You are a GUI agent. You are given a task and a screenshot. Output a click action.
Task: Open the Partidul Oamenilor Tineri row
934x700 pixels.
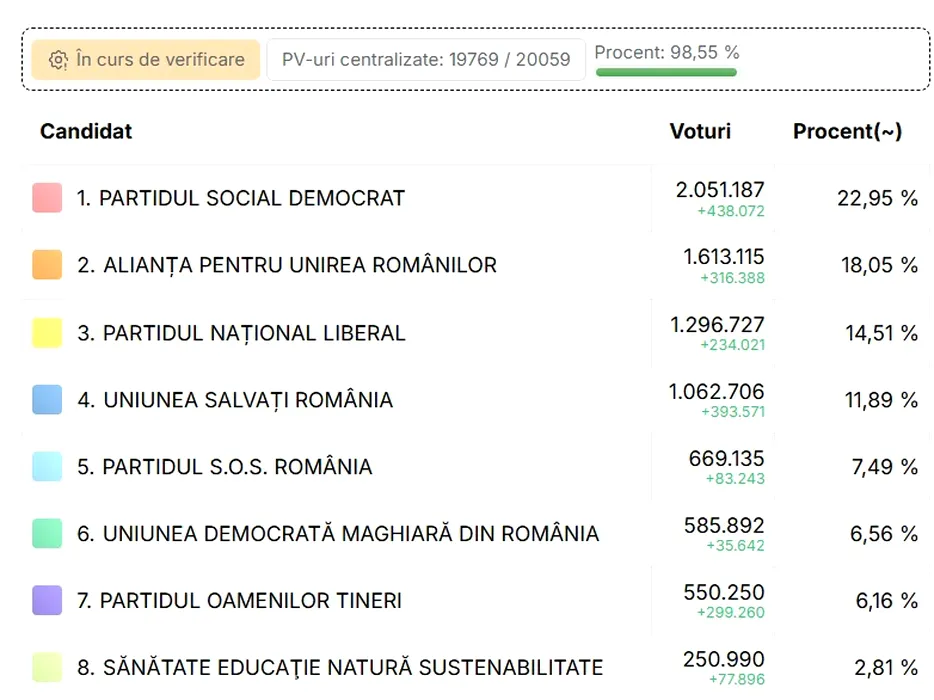475,600
